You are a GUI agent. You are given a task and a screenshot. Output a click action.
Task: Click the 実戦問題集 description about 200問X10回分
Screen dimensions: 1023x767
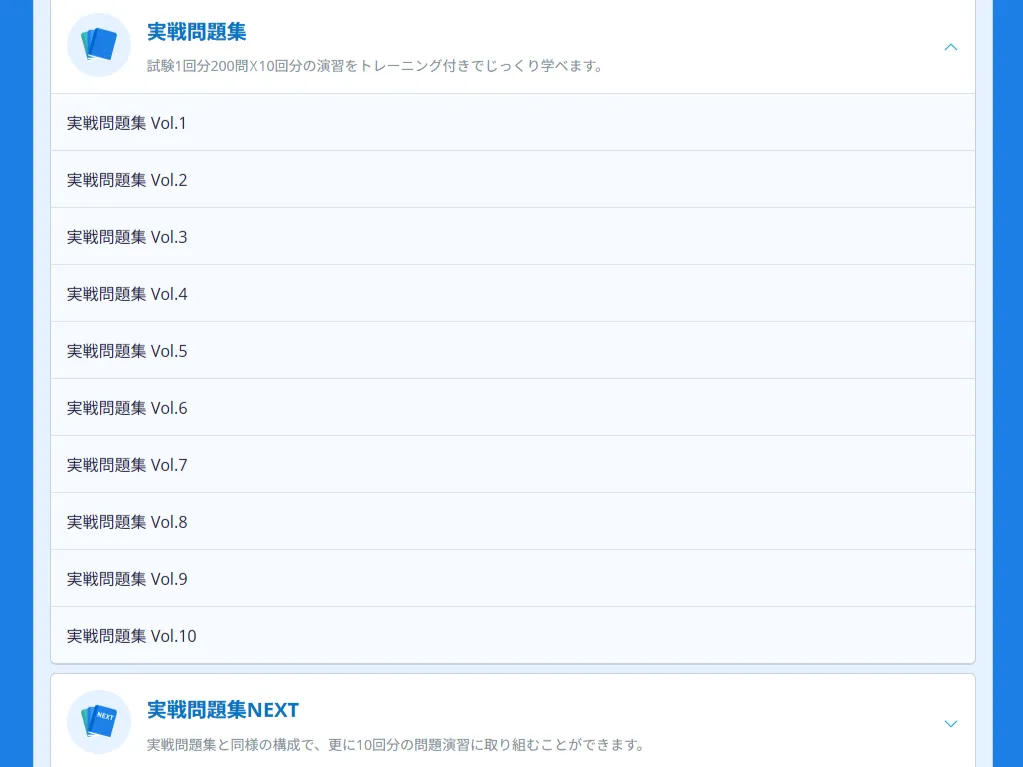pyautogui.click(x=374, y=67)
